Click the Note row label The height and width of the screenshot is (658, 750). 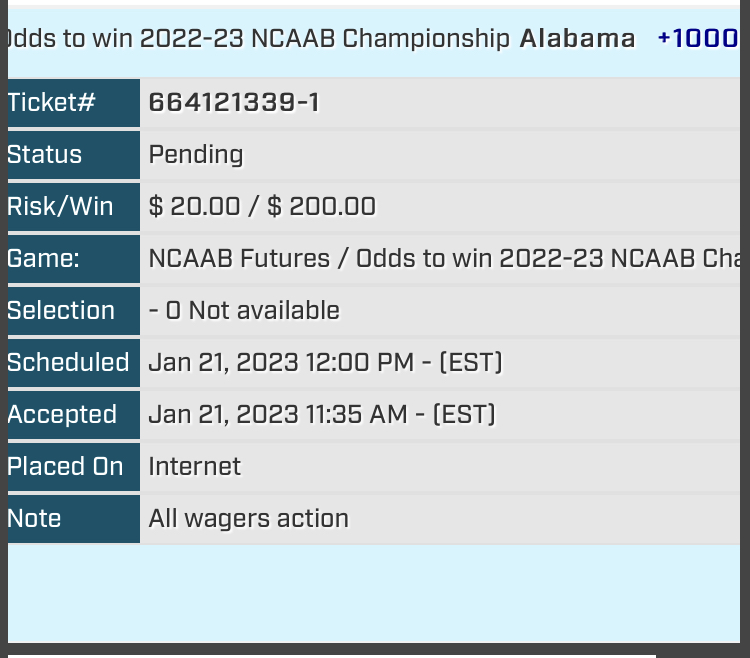pos(34,519)
